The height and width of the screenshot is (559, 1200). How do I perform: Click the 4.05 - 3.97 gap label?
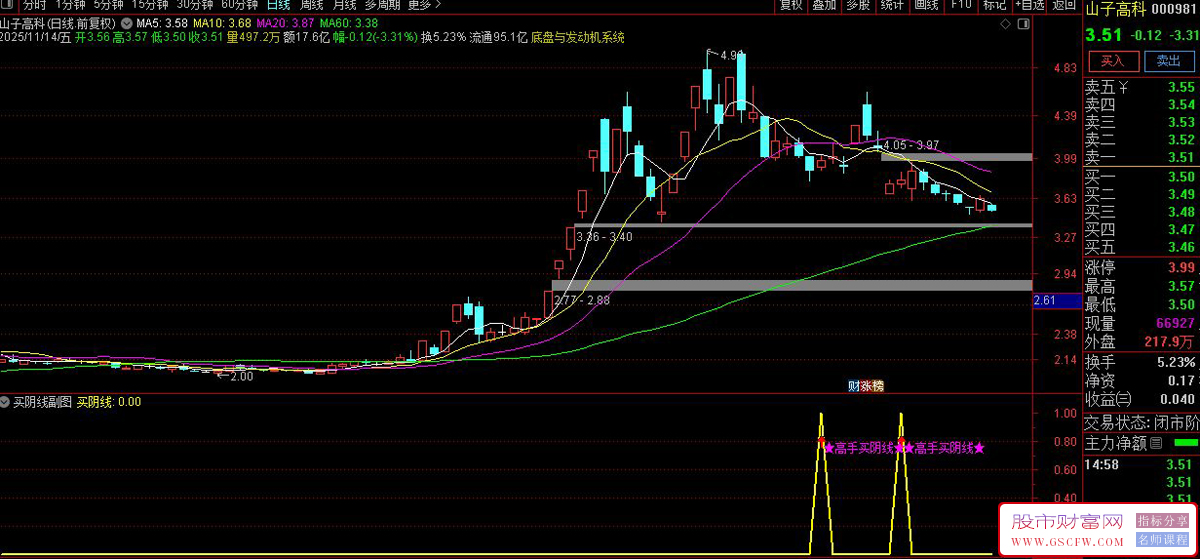(909, 145)
